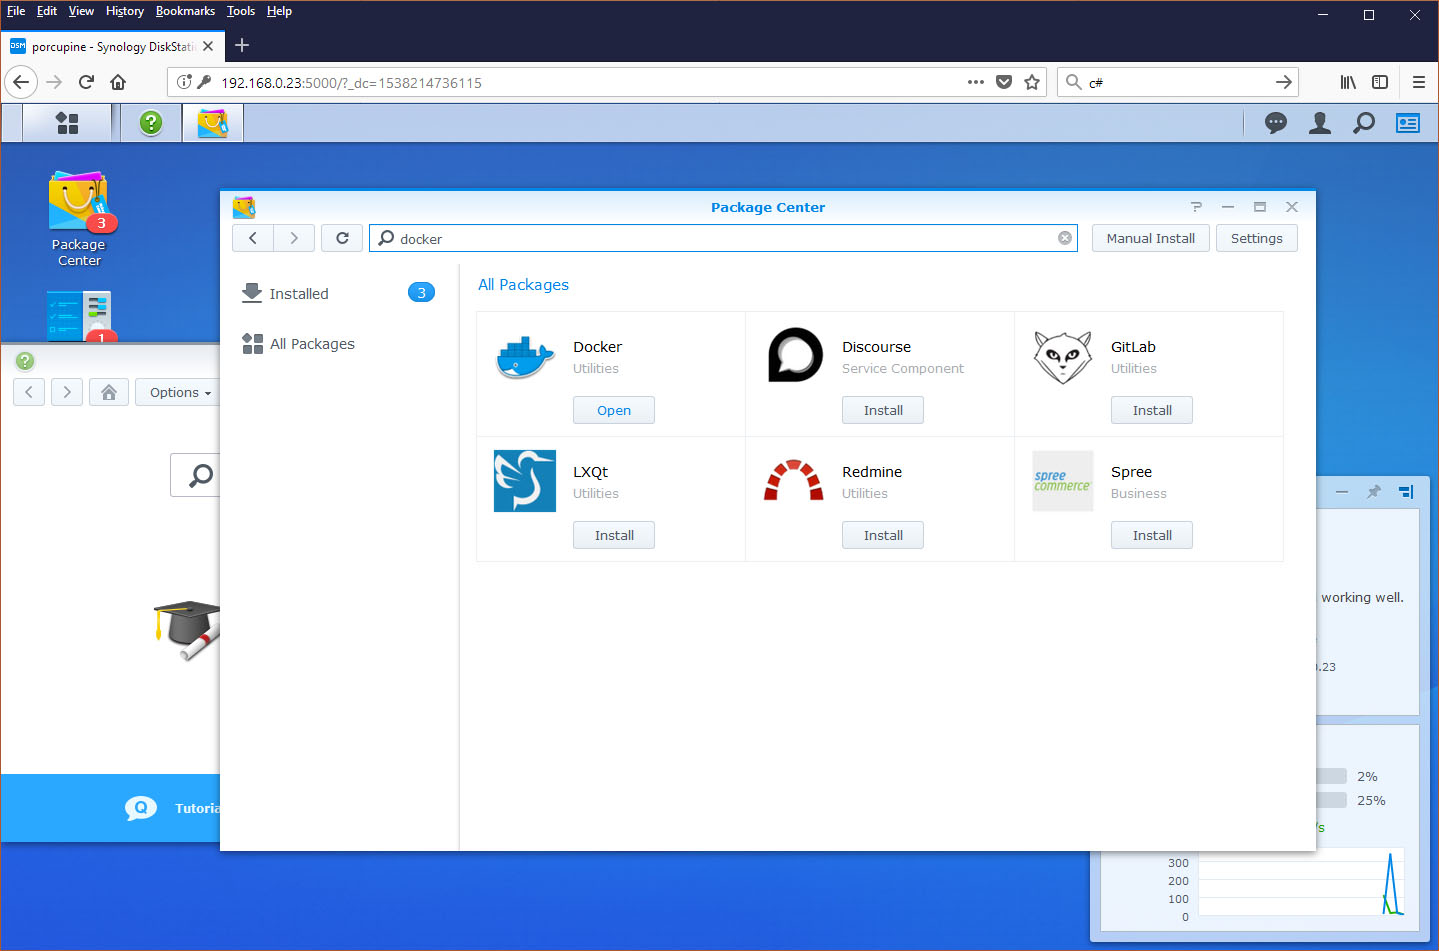Click the Redmine package icon
The width and height of the screenshot is (1439, 951).
click(x=794, y=481)
